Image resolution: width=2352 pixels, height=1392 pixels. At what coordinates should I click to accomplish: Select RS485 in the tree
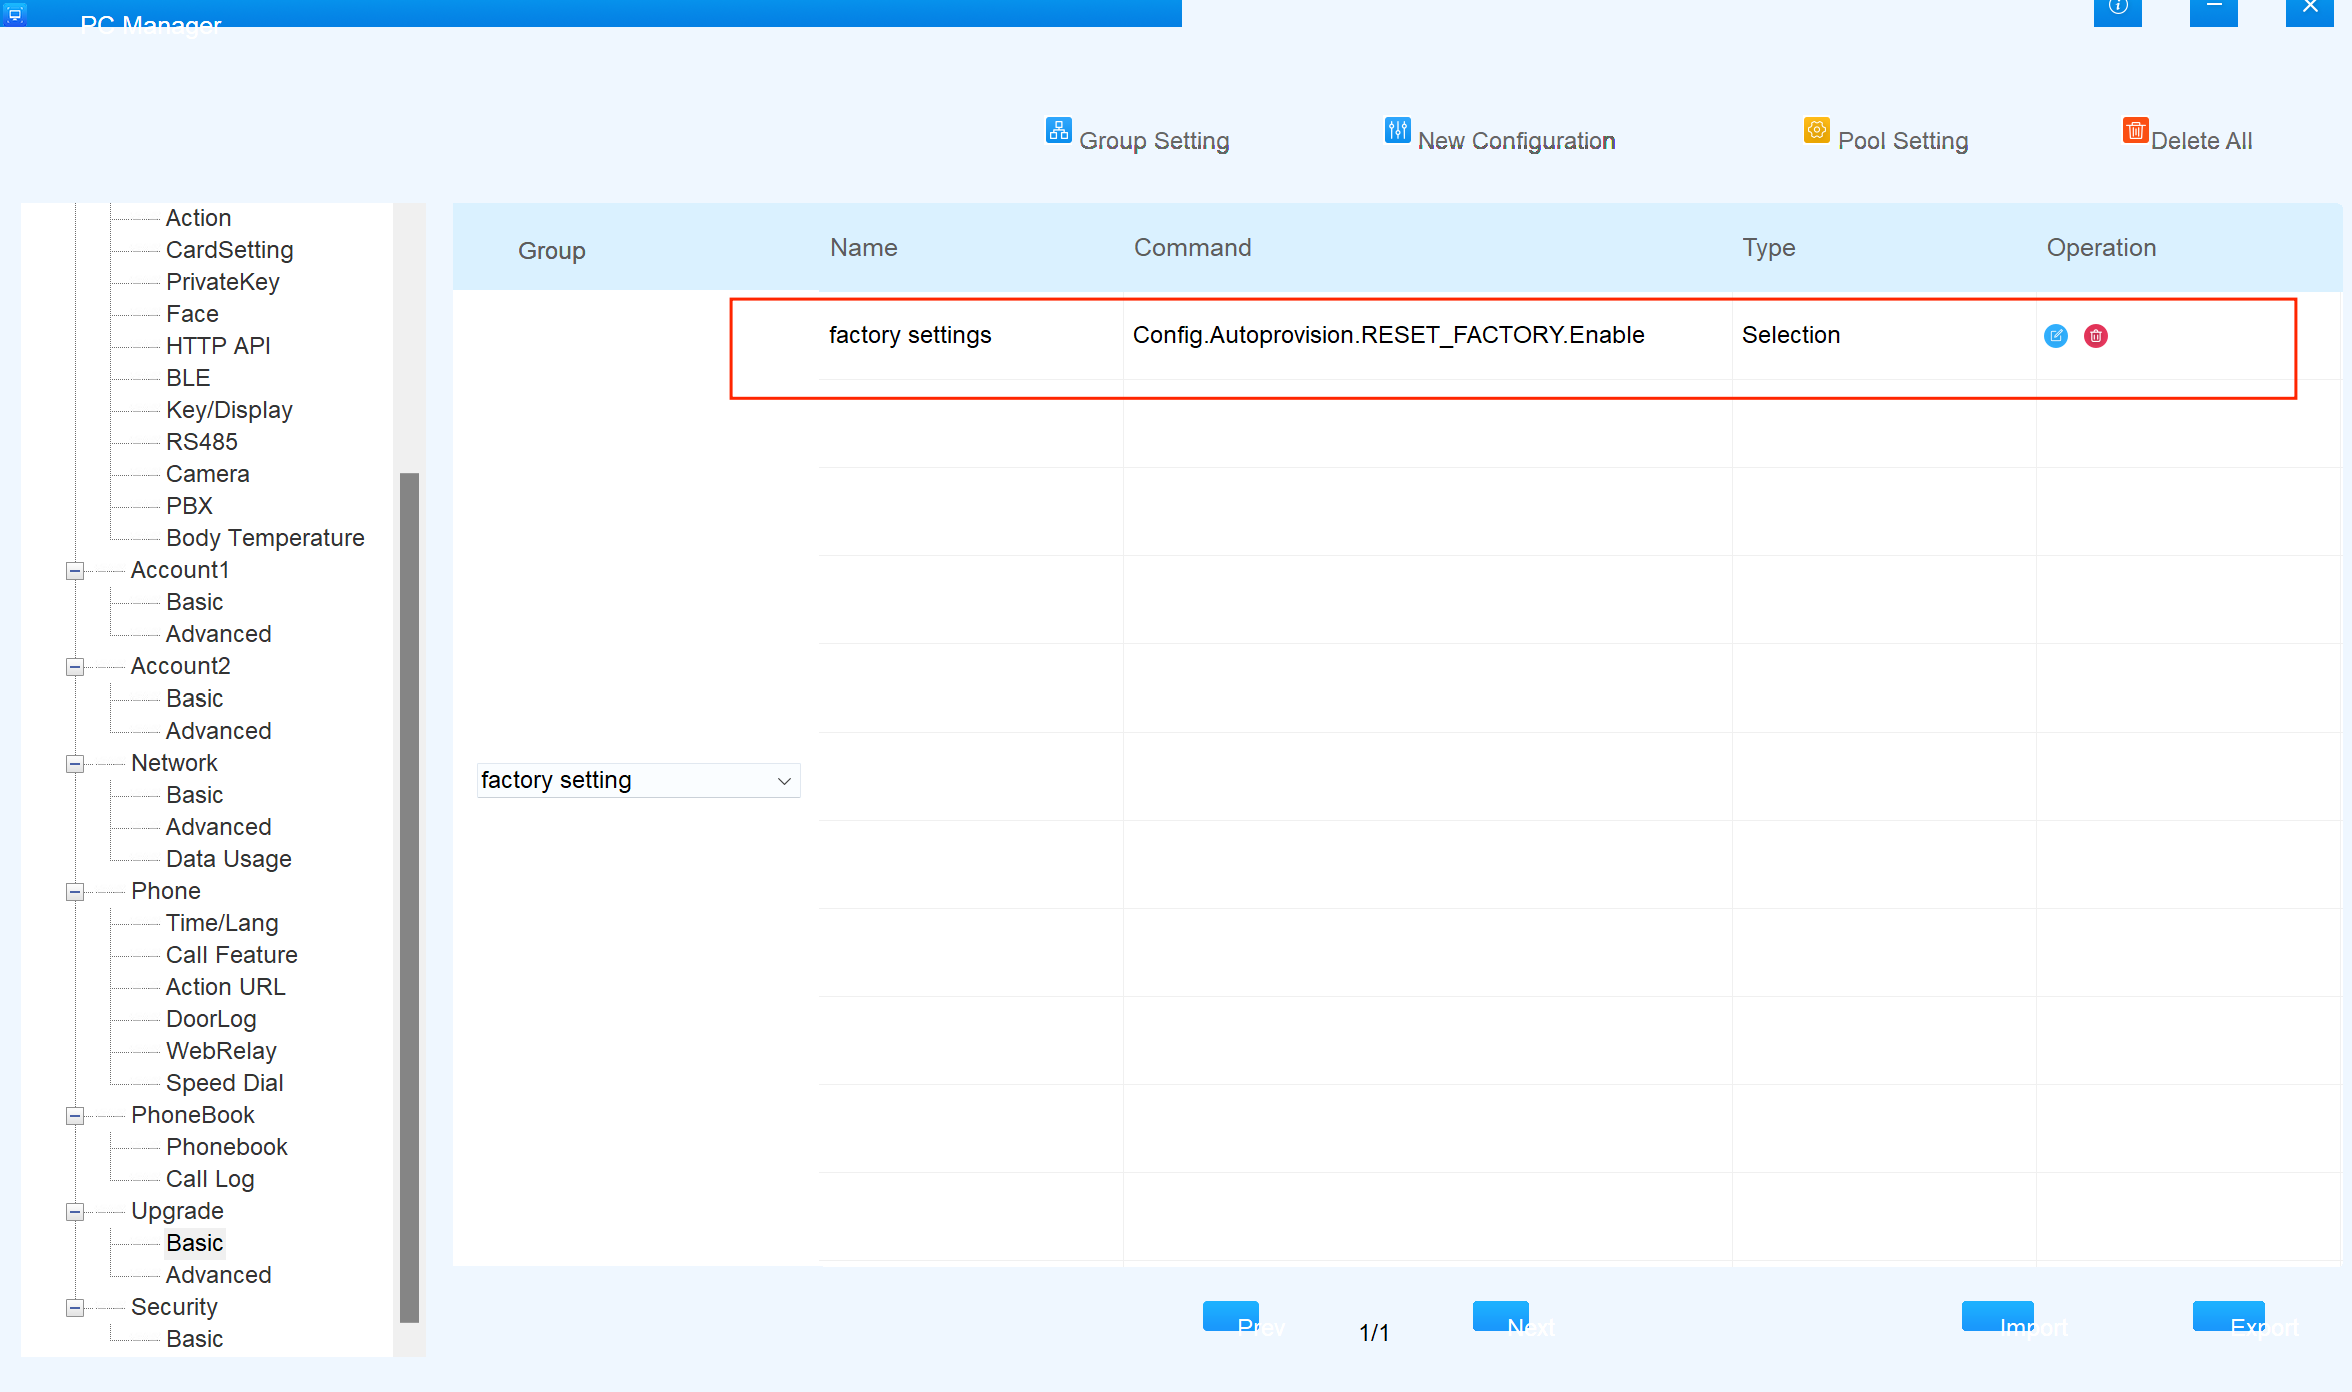[x=202, y=442]
